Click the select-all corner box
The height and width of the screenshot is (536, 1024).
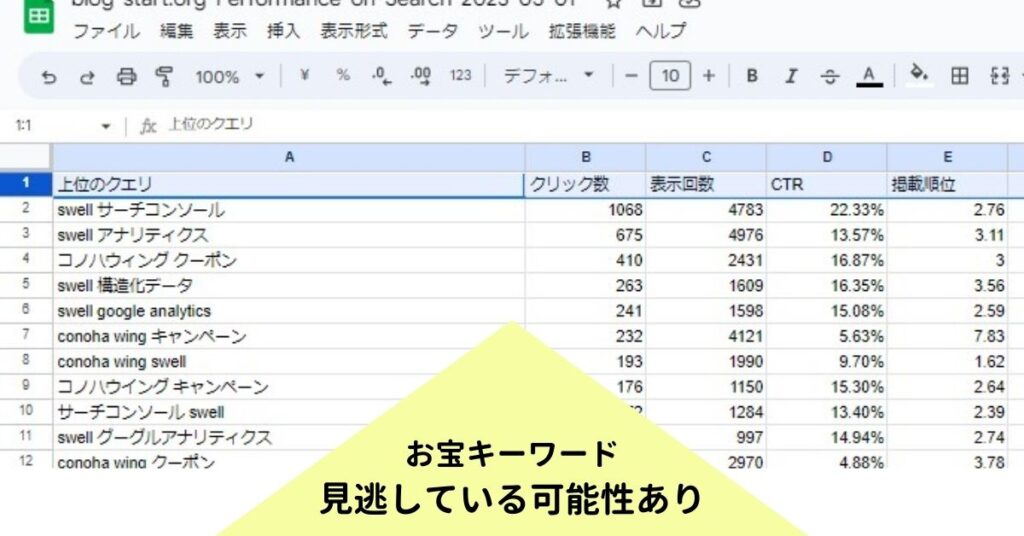click(x=25, y=157)
